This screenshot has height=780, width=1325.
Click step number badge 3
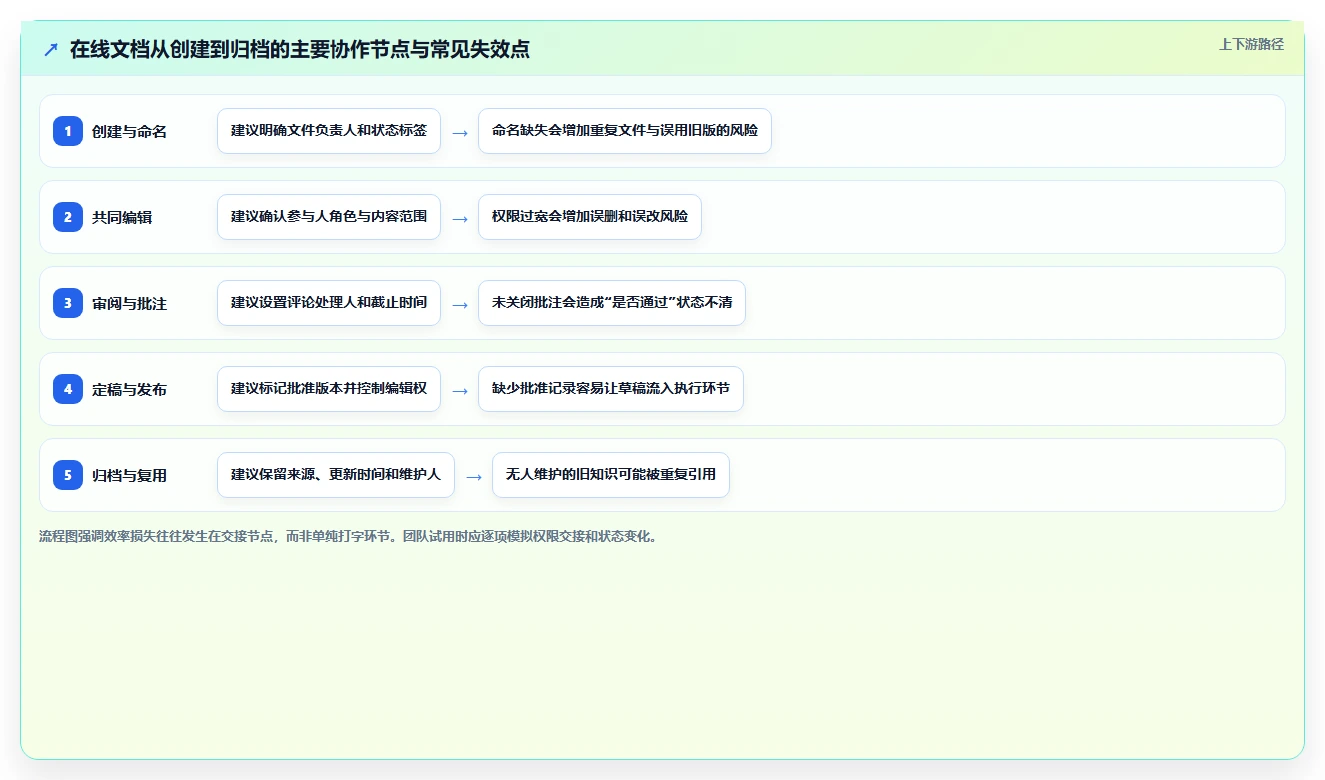pyautogui.click(x=68, y=303)
